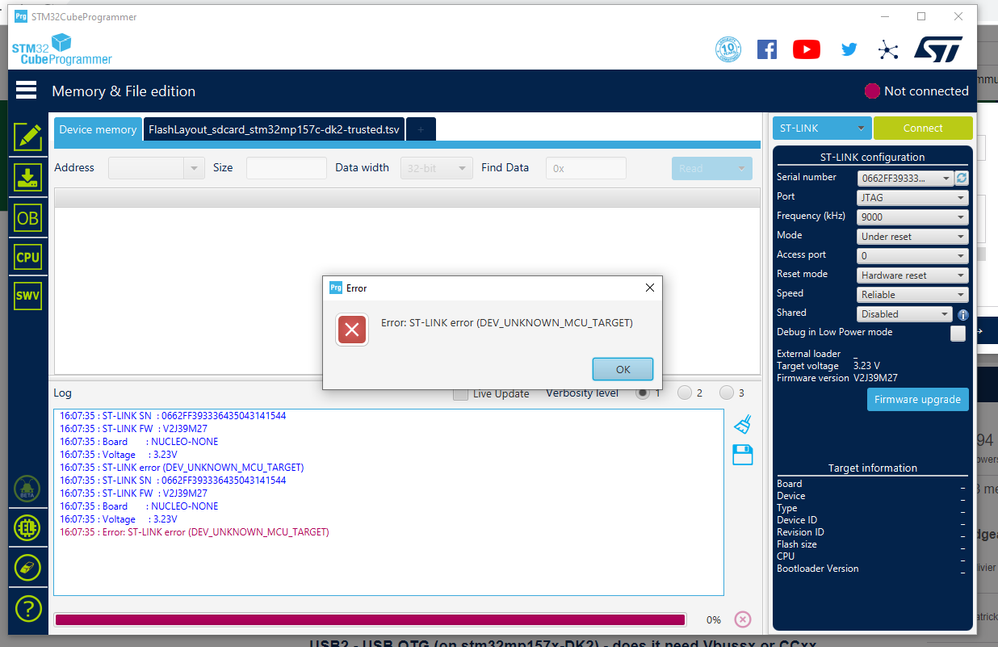Click the Firmware upgrade button
This screenshot has width=998, height=647.
click(917, 400)
